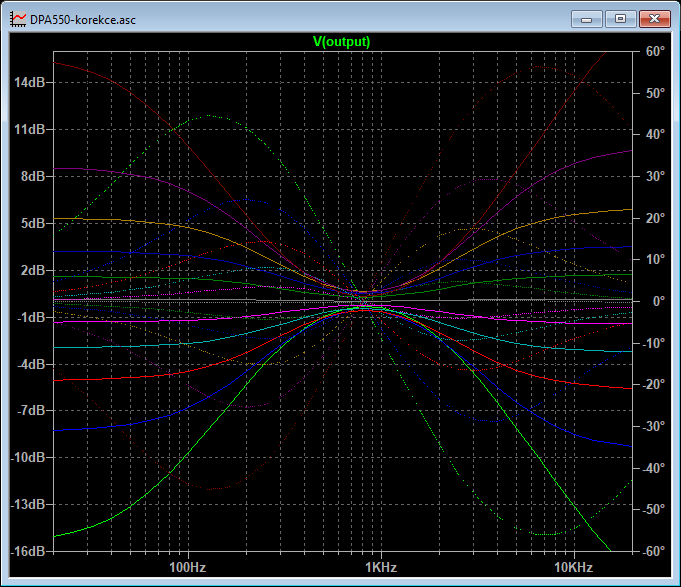Click the -60° phase axis label
681x587 pixels.
654,551
